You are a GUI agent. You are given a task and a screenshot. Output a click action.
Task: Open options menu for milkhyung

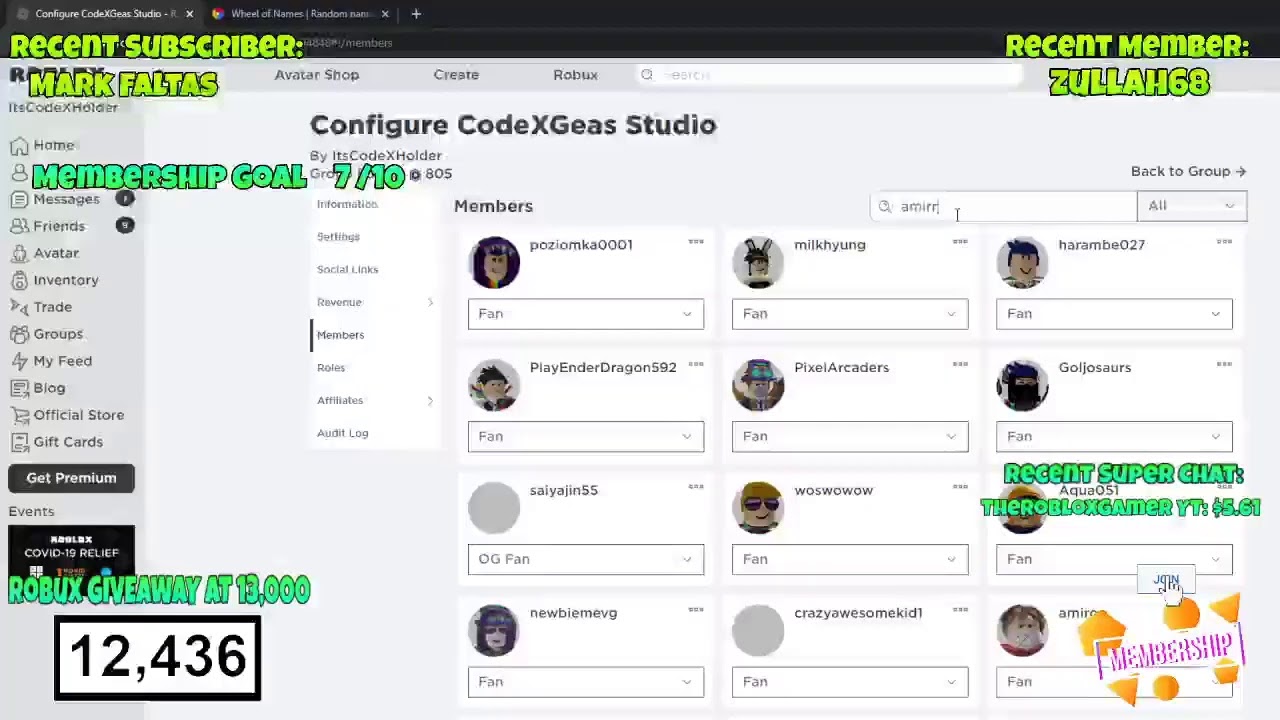tap(960, 242)
